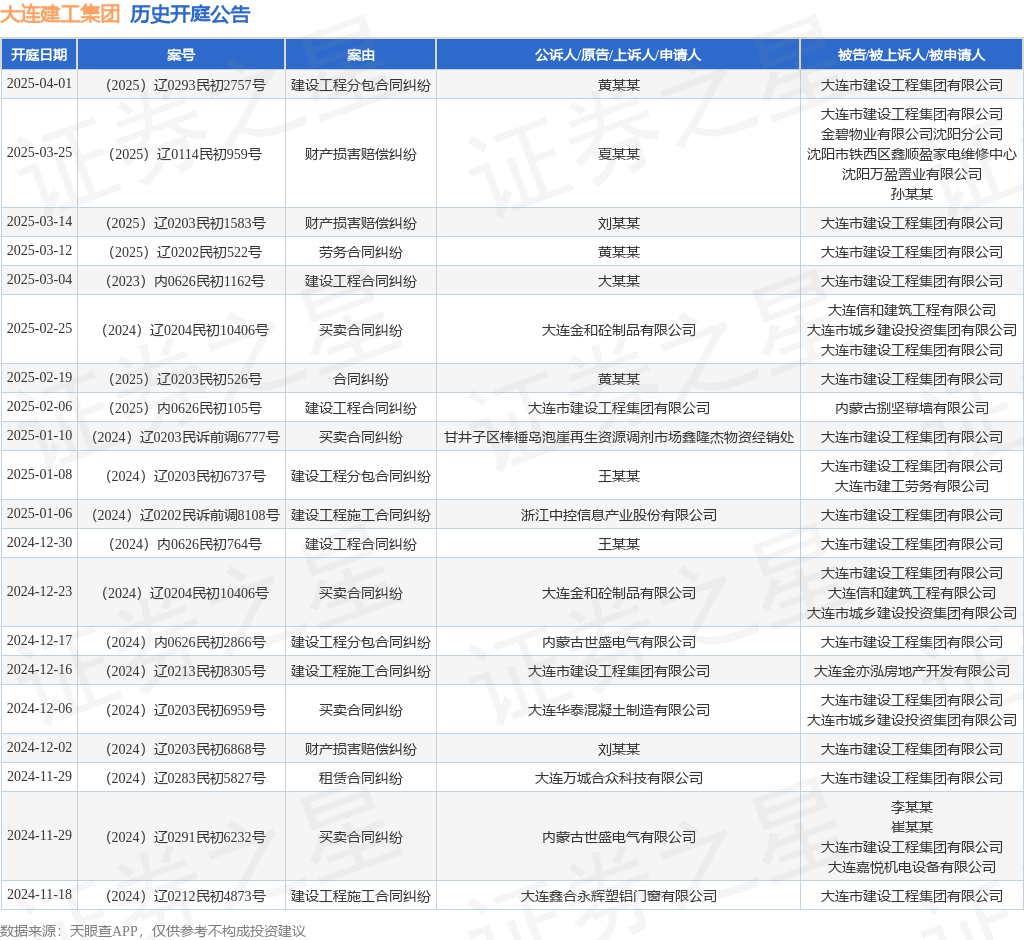This screenshot has width=1024, height=940.
Task: Click defendant 李某某
Action: [912, 807]
